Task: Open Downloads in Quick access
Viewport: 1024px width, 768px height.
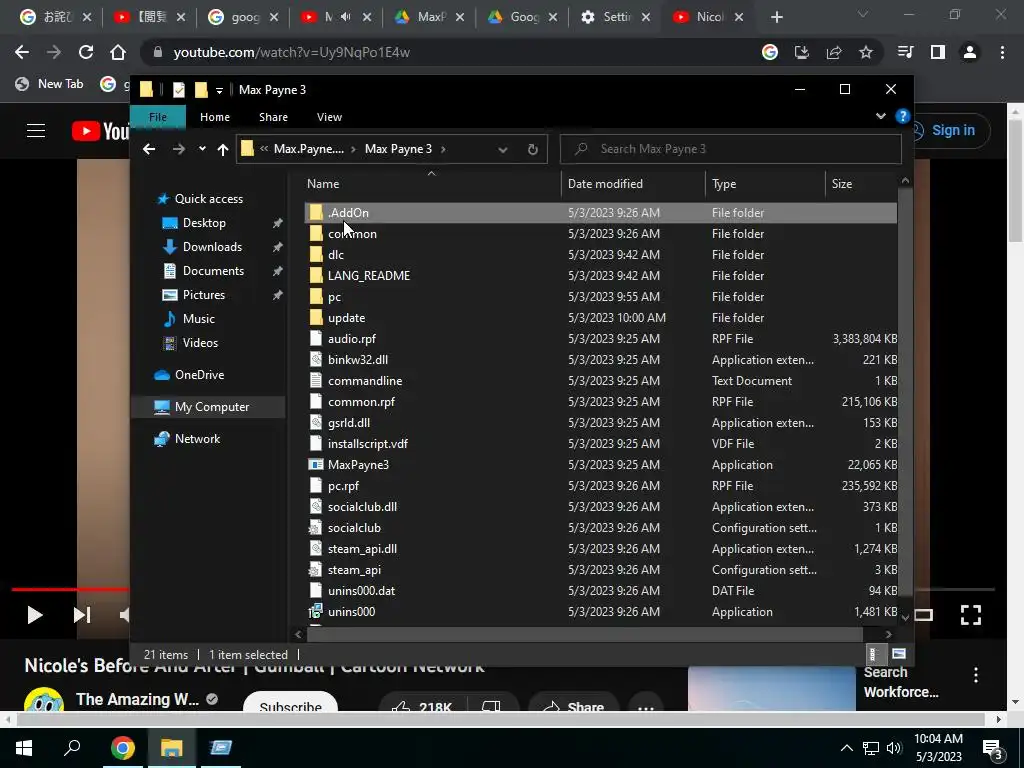Action: (212, 247)
